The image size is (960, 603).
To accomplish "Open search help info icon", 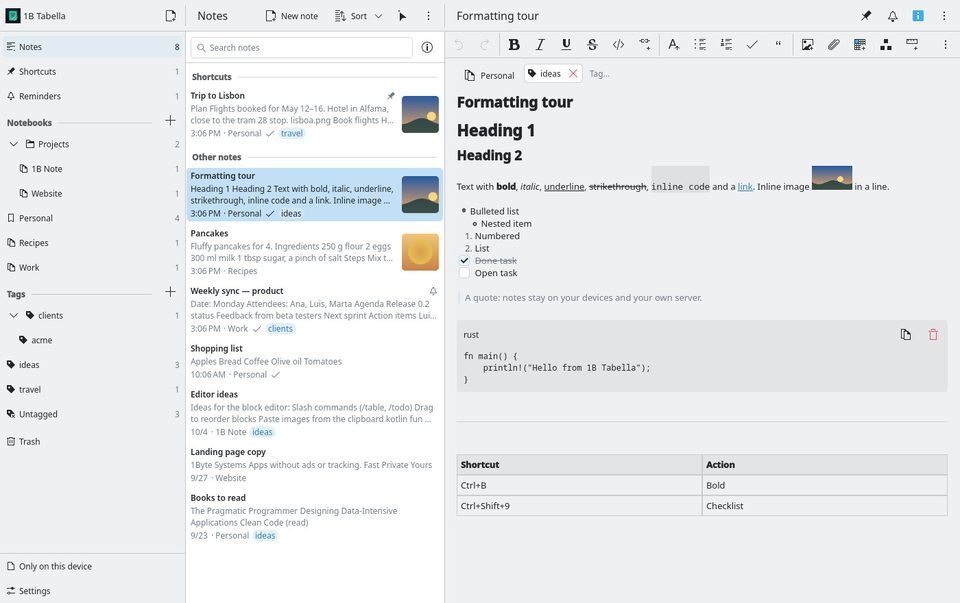I will point(427,47).
